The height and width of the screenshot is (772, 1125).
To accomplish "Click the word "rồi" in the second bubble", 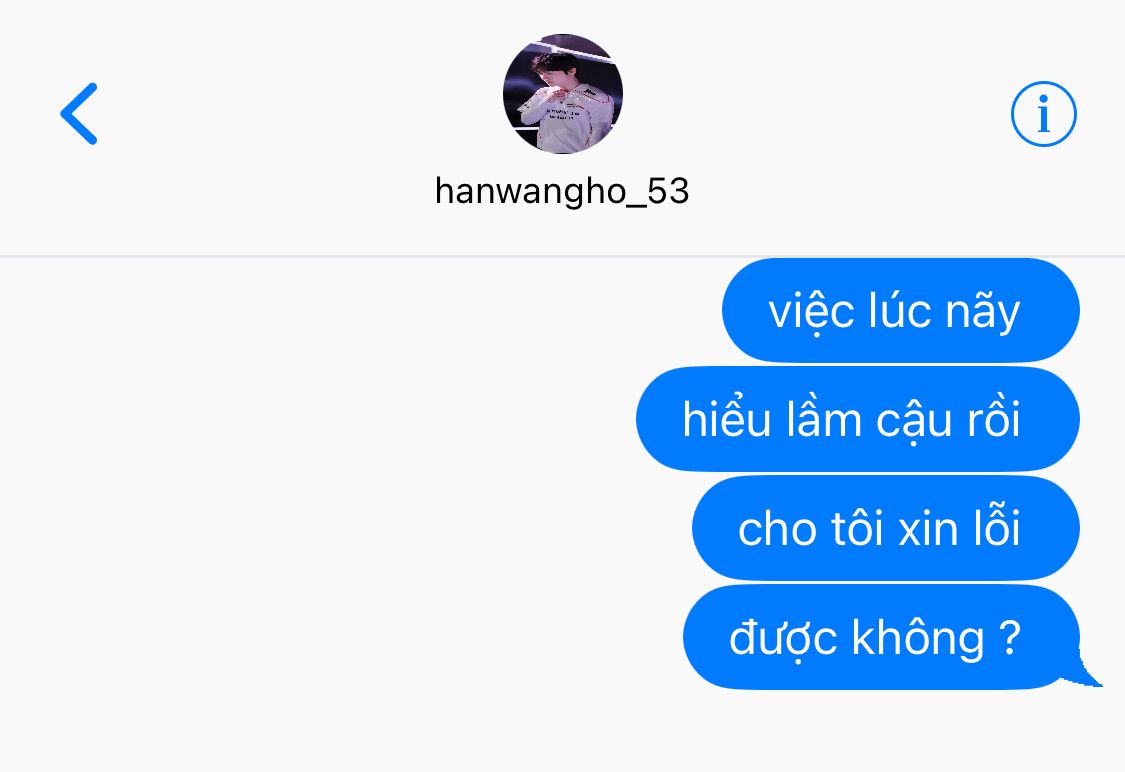I will coord(994,419).
